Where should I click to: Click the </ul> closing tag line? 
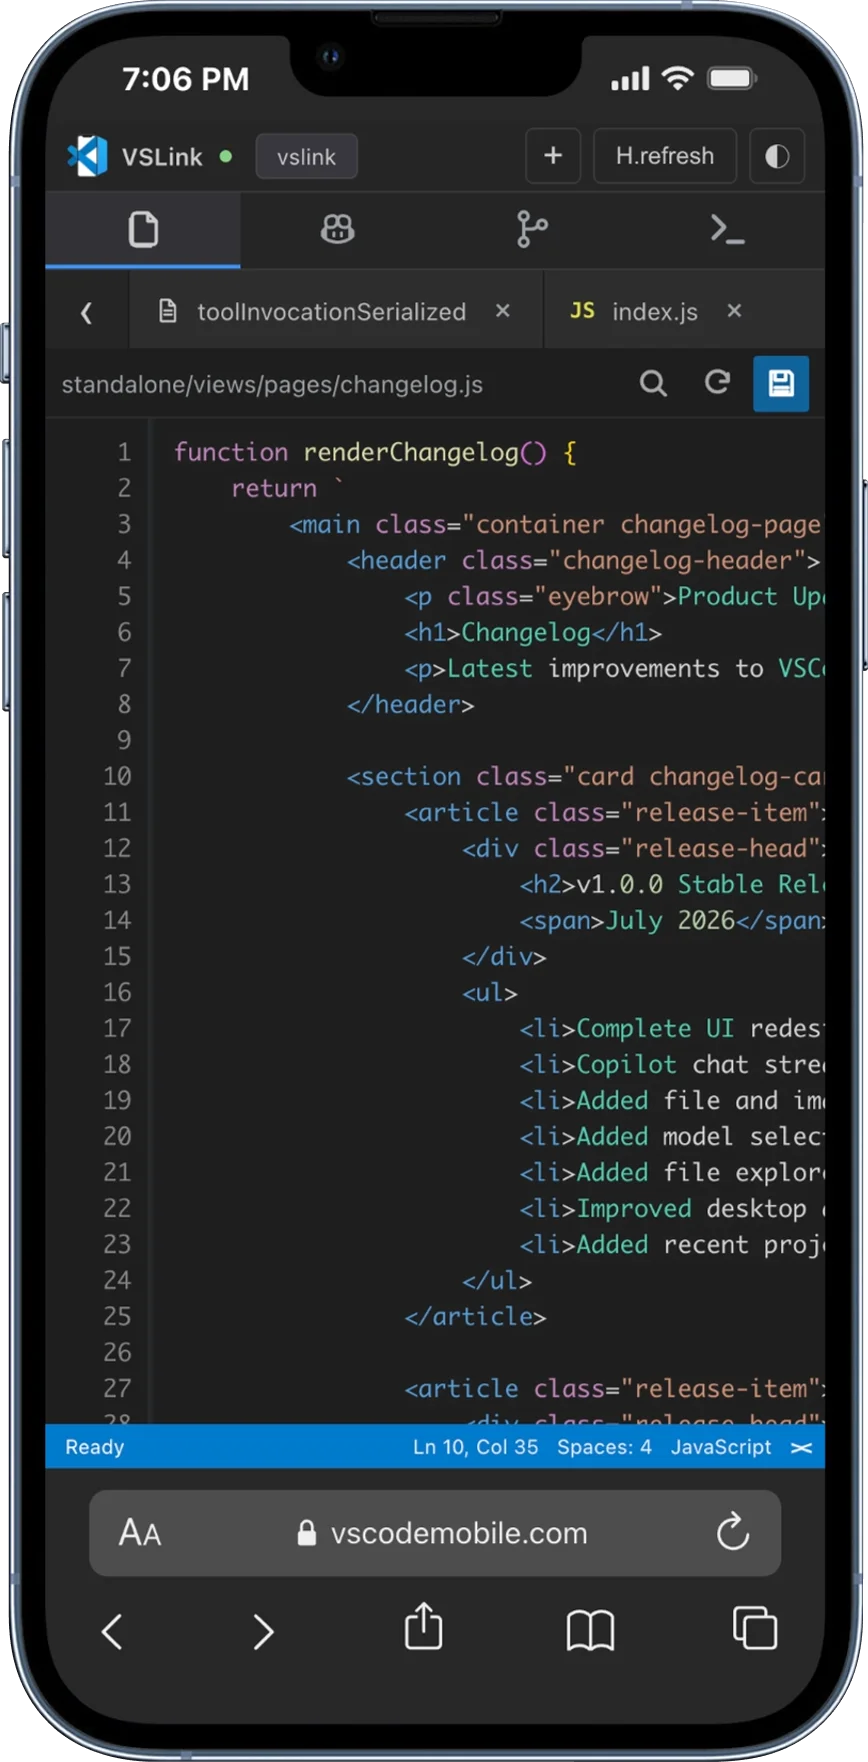point(497,1281)
